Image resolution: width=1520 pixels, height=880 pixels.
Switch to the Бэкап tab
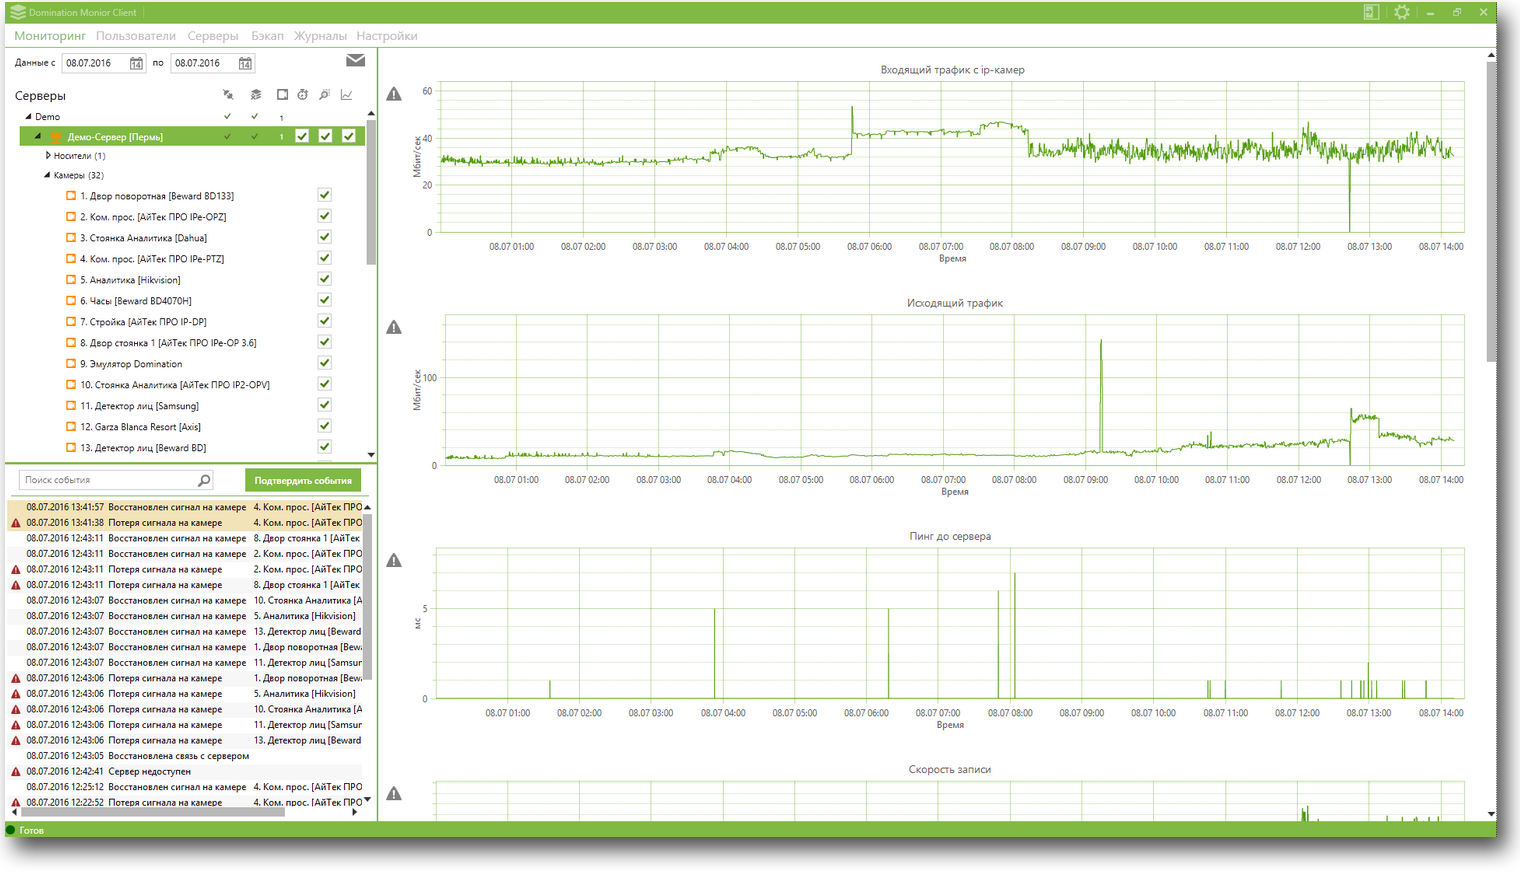pyautogui.click(x=267, y=36)
